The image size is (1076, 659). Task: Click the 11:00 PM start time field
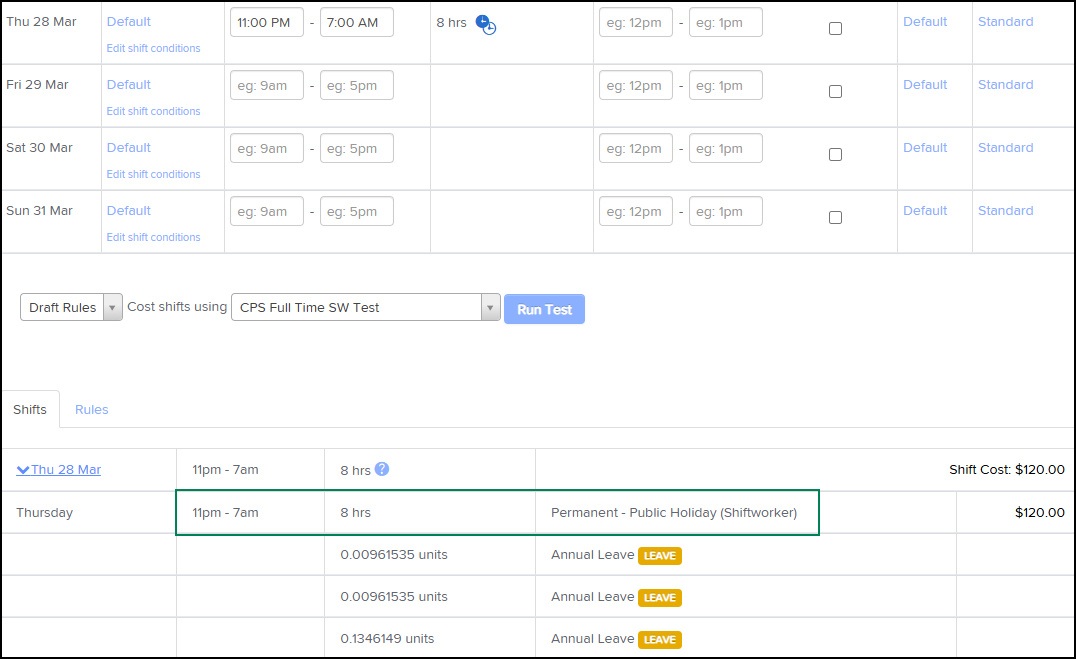pos(267,23)
